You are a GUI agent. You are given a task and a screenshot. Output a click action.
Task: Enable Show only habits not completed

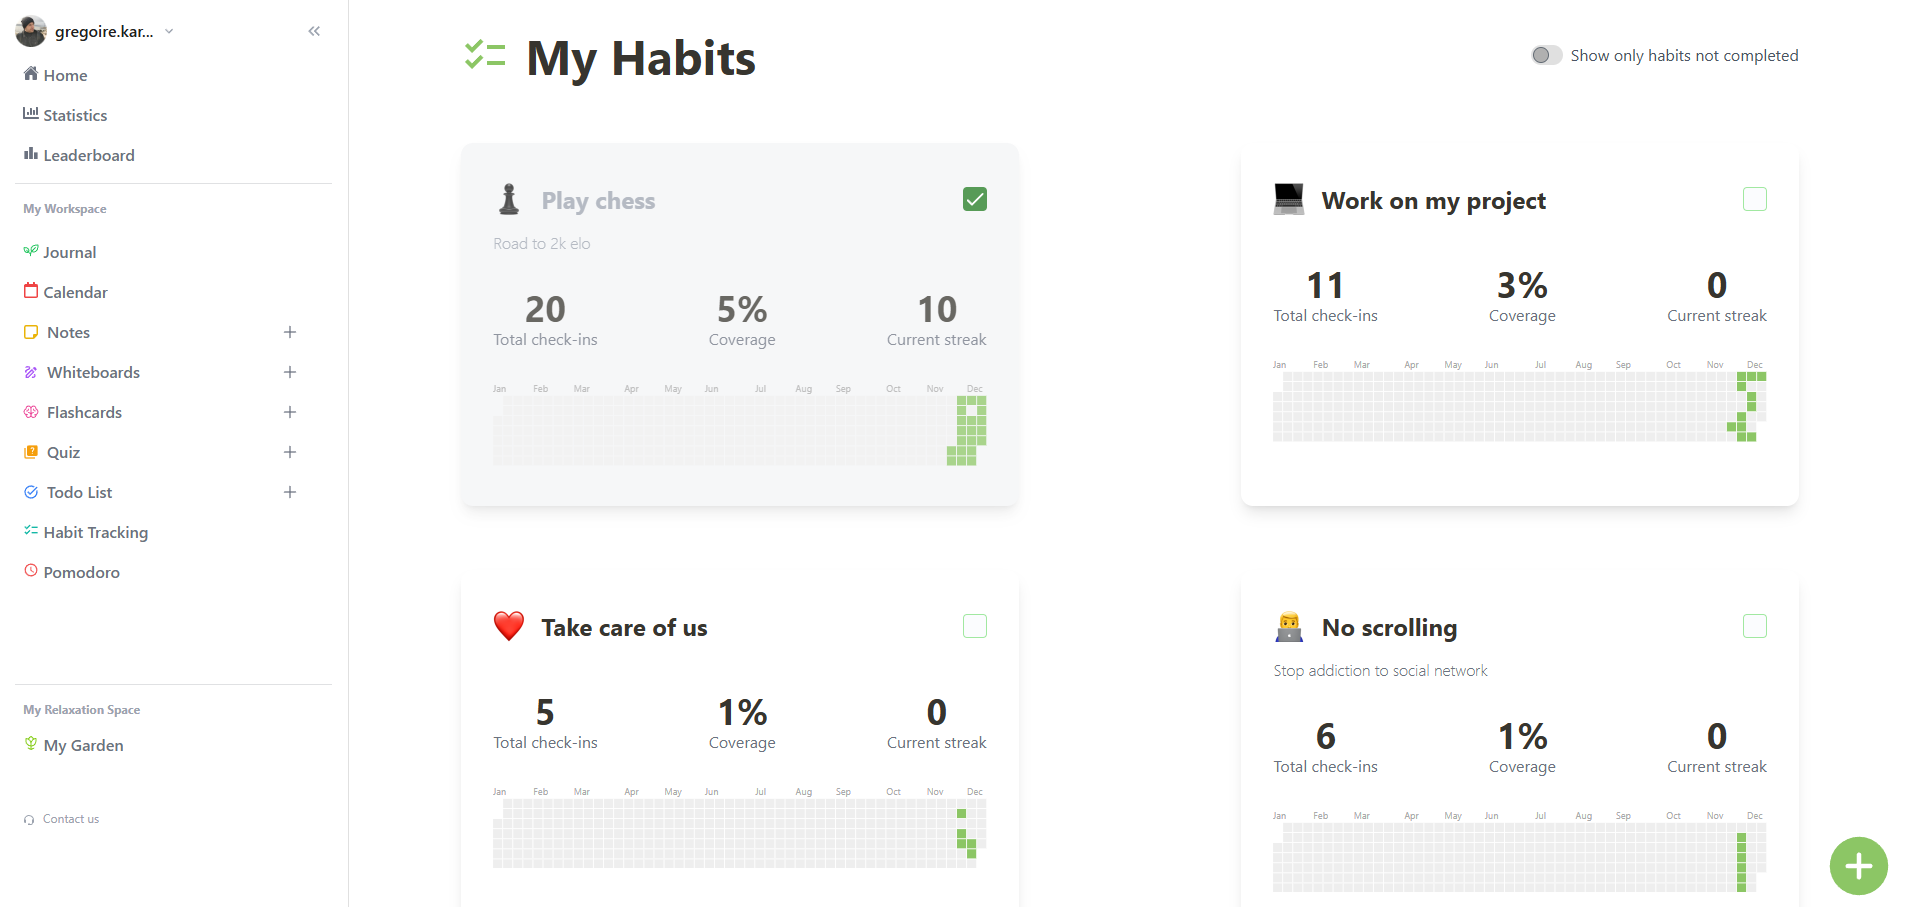[1546, 55]
